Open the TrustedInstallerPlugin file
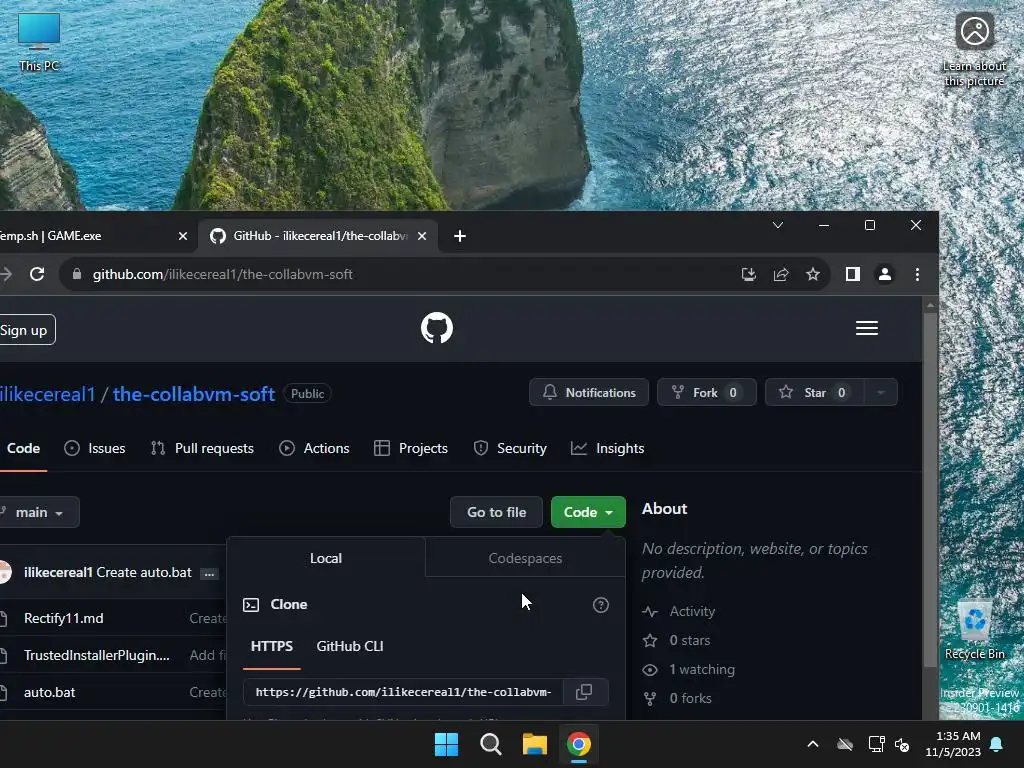This screenshot has width=1024, height=768. [97, 655]
